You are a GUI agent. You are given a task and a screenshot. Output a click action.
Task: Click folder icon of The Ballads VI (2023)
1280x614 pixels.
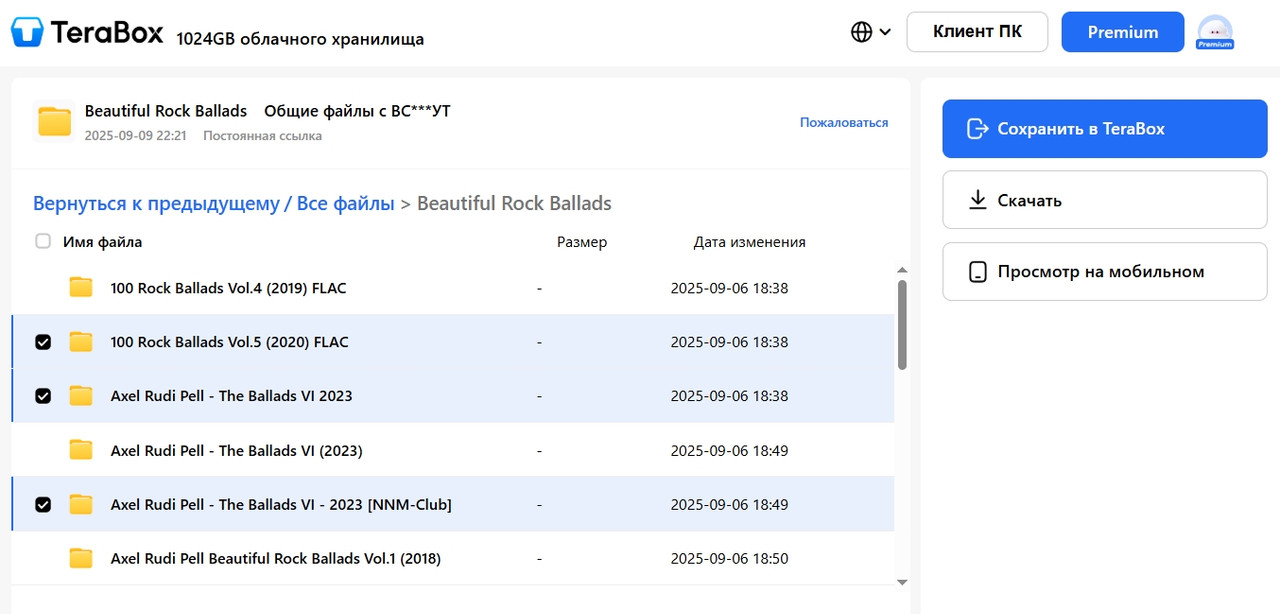(81, 450)
